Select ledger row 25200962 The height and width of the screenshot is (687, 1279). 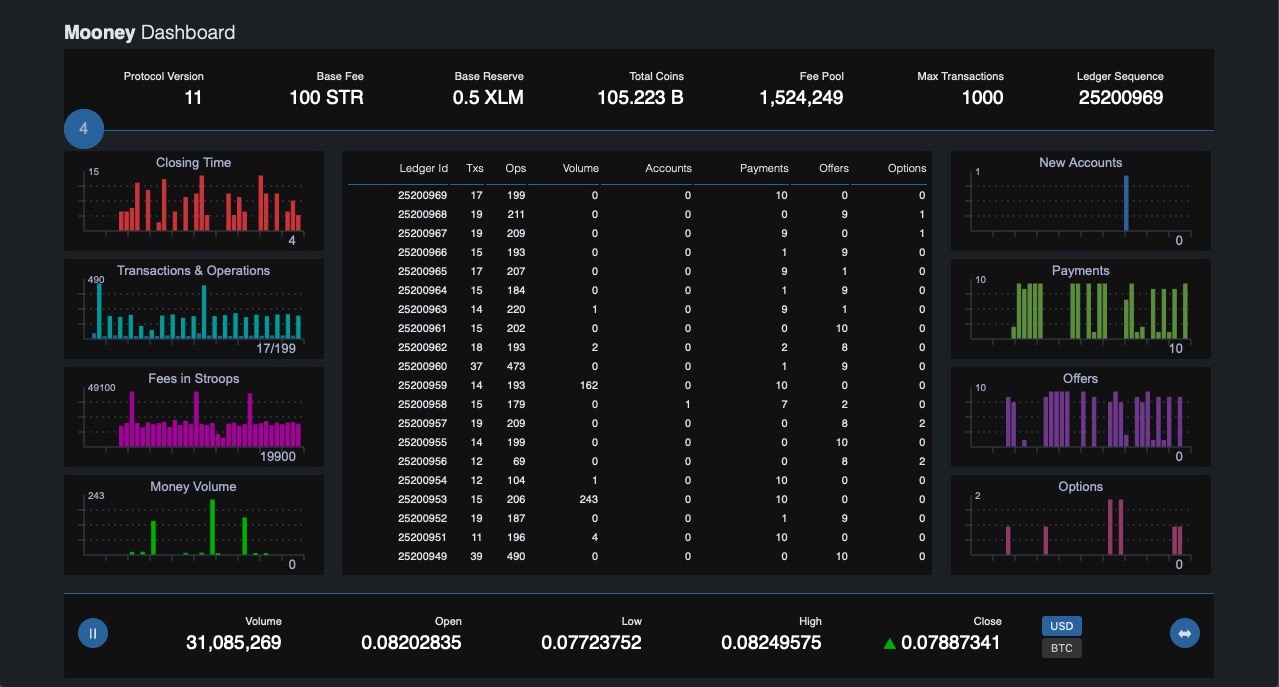[637, 347]
